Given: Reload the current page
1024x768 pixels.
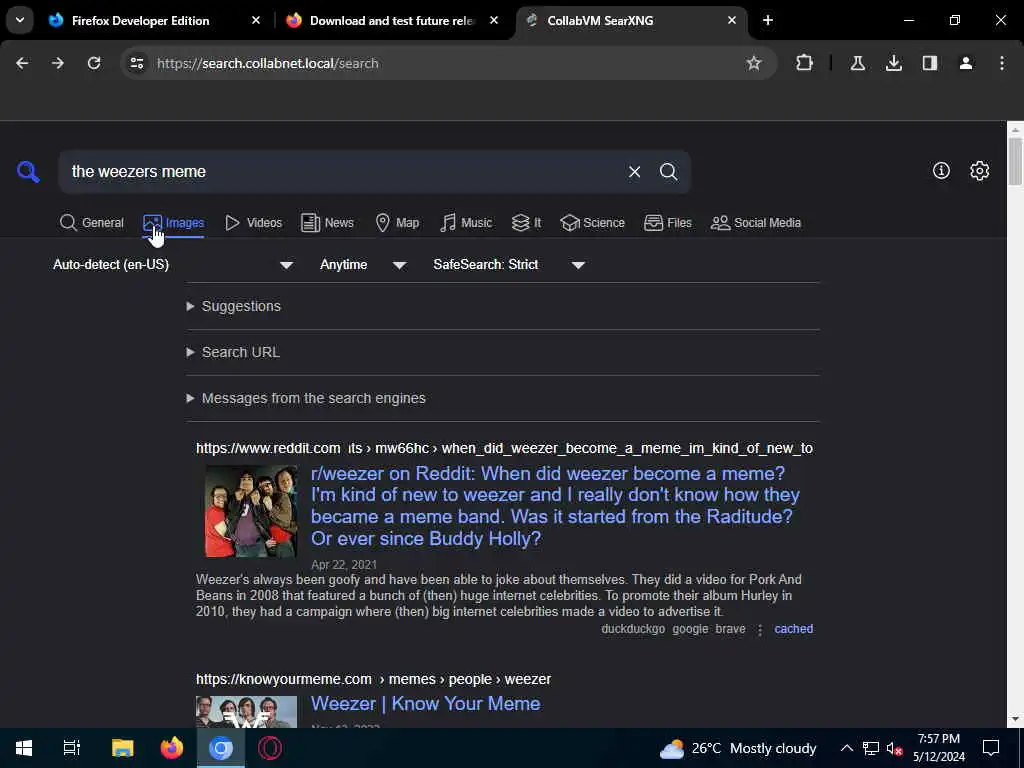Looking at the screenshot, I should tap(94, 63).
